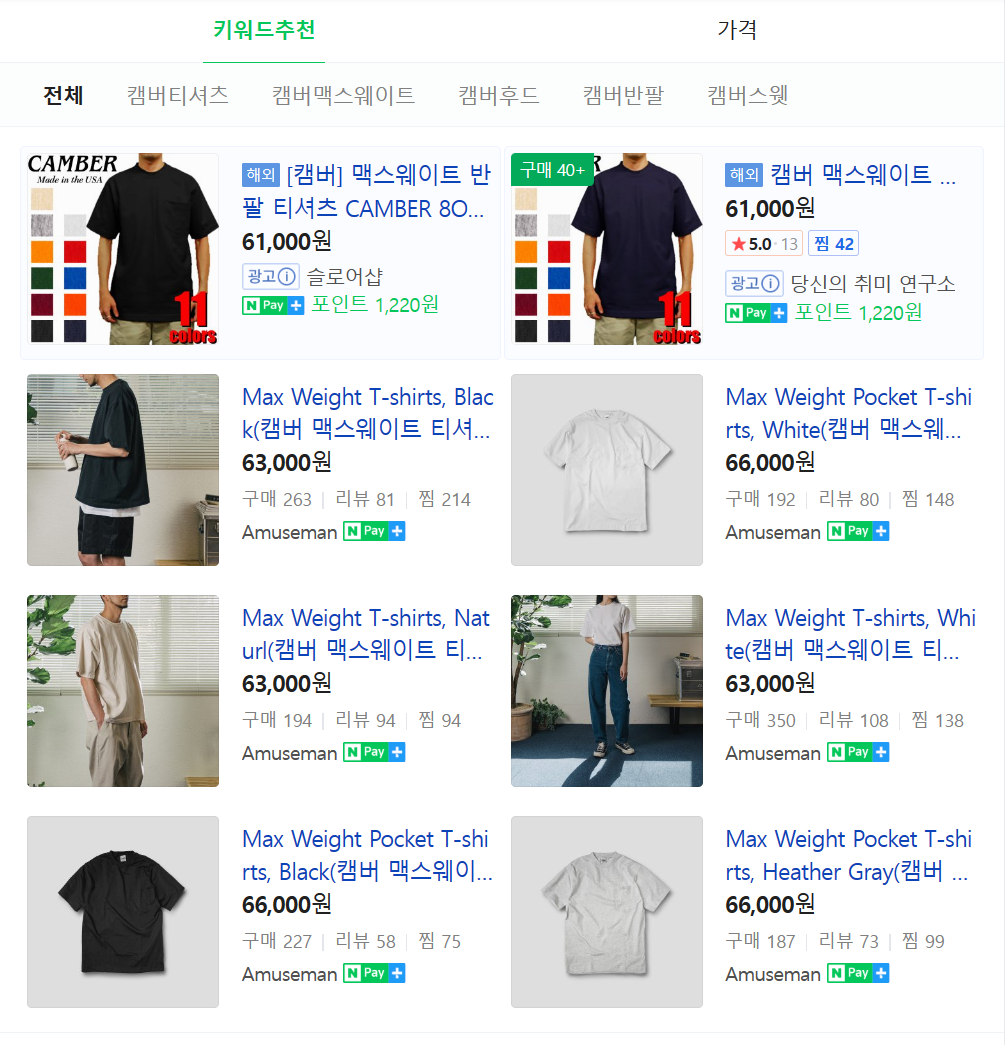Screen dimensions: 1005x1045
Task: Click the 해외 tag on the first ad
Action: click(261, 175)
